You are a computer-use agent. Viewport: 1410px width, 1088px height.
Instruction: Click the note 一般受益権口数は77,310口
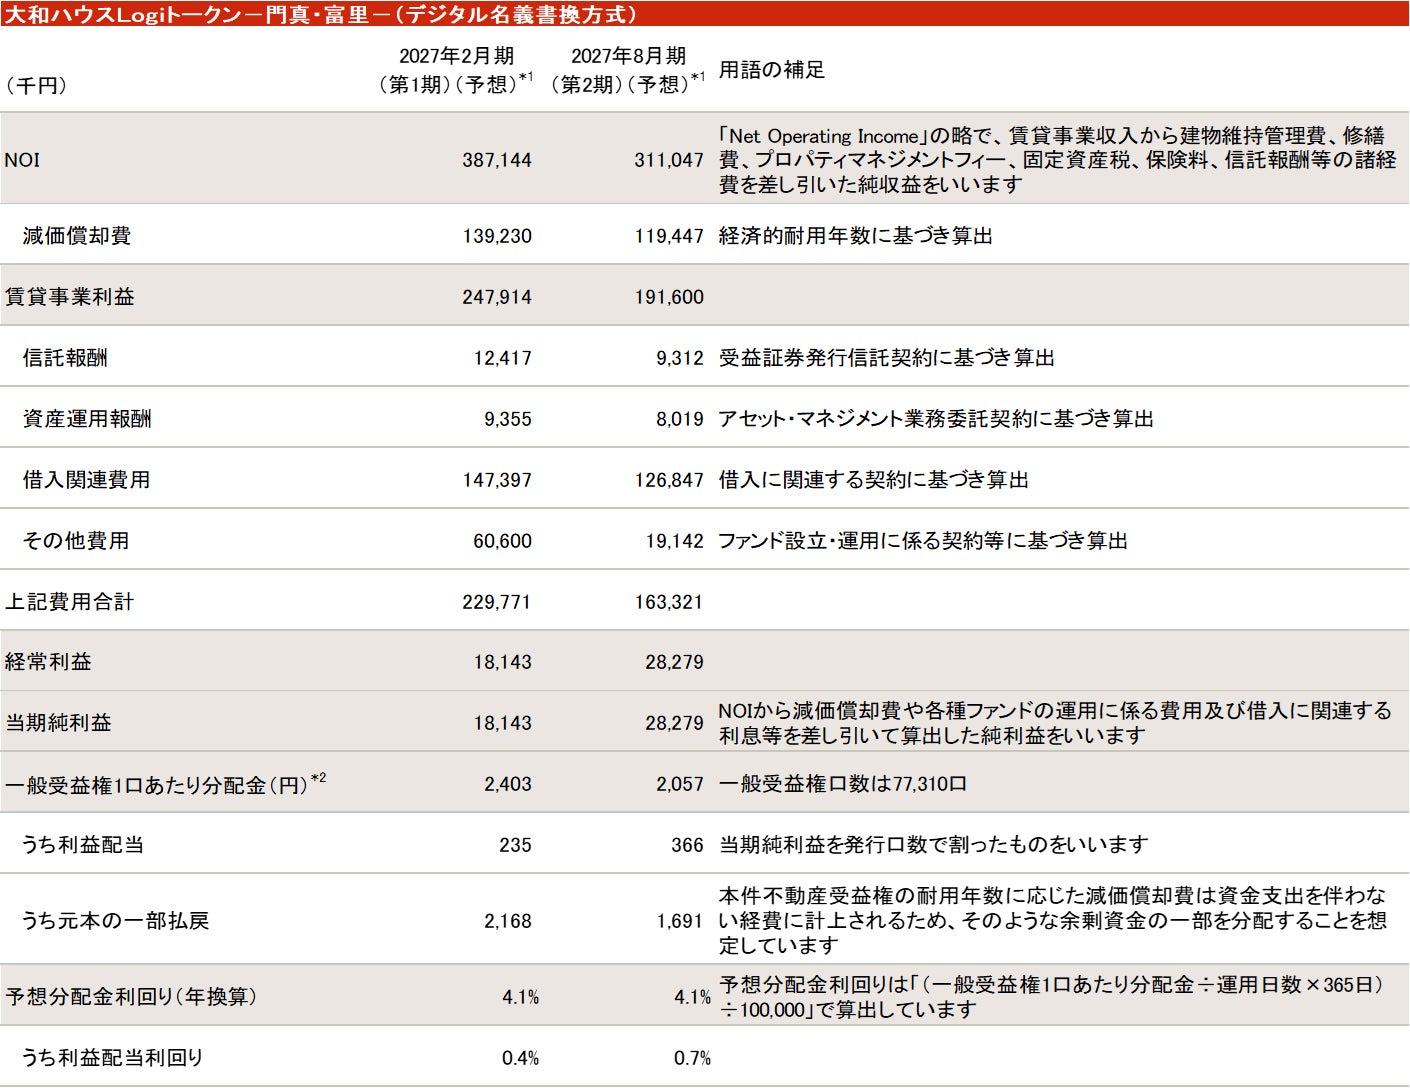coord(843,784)
